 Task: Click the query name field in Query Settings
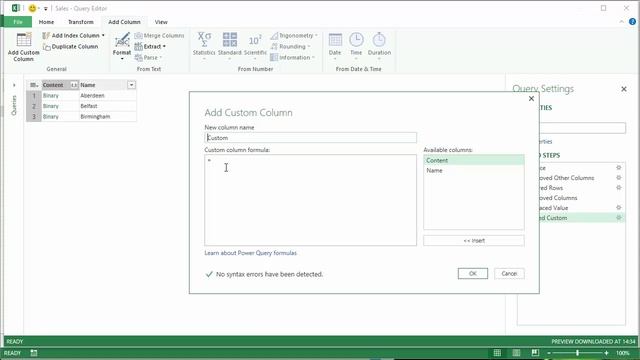coord(582,128)
